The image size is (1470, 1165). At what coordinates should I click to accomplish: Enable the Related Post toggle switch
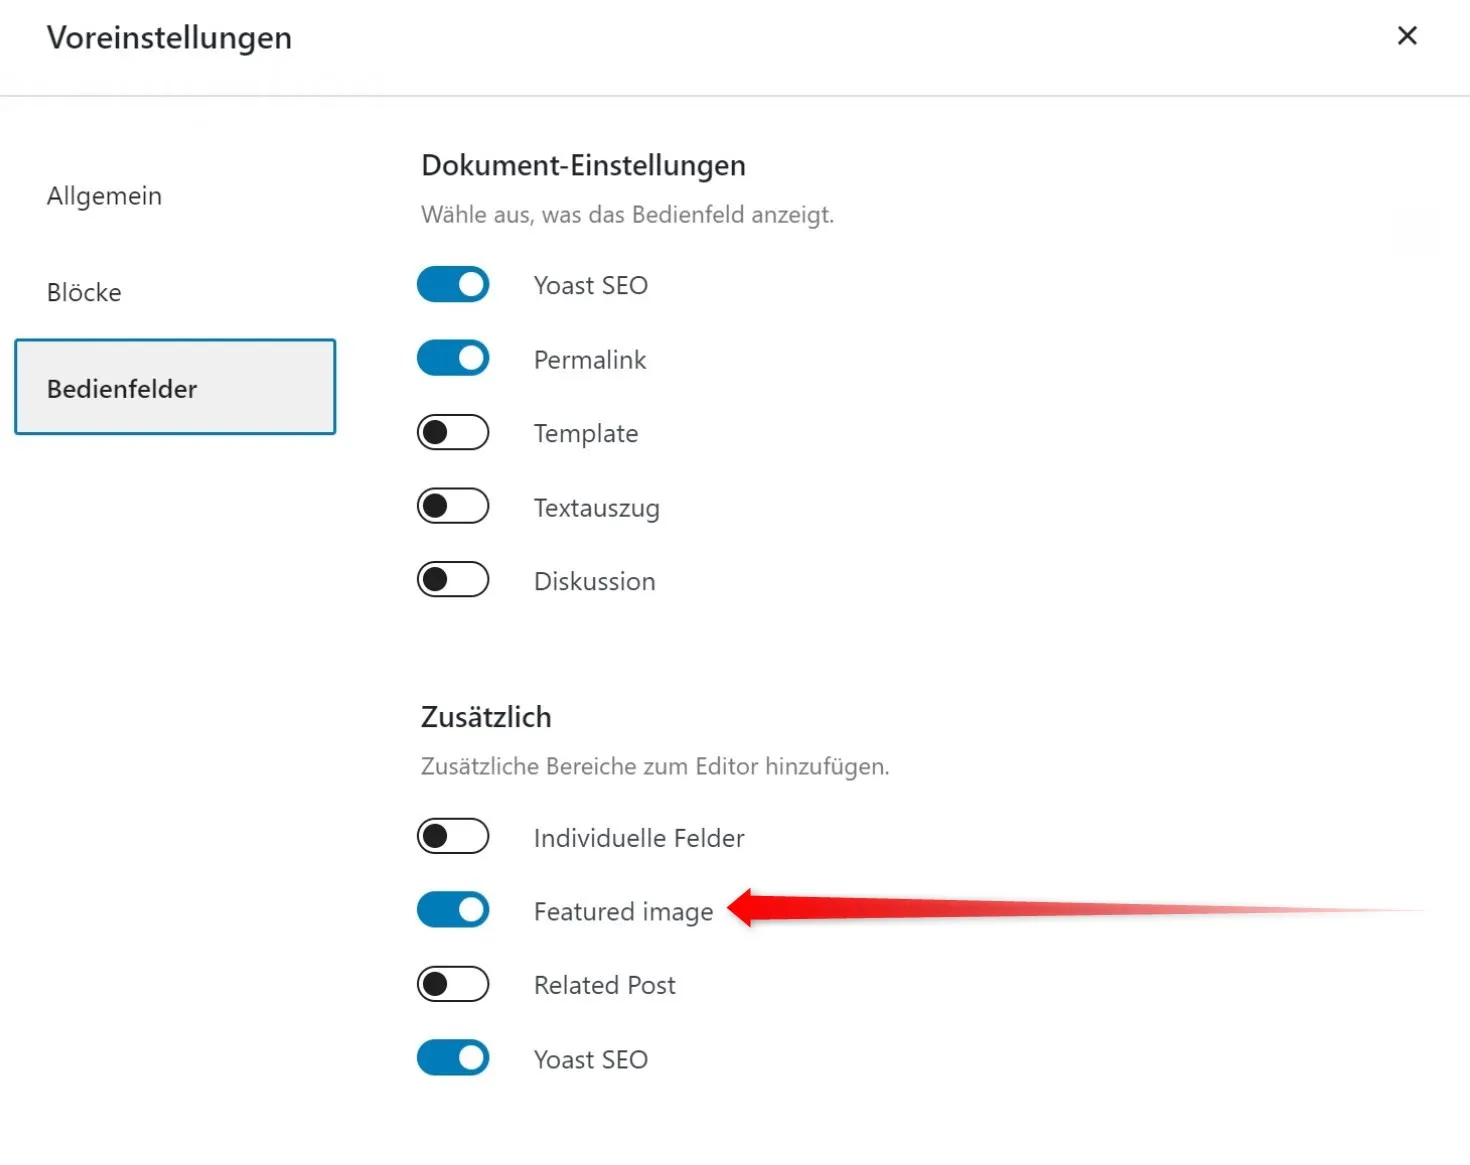pos(453,984)
